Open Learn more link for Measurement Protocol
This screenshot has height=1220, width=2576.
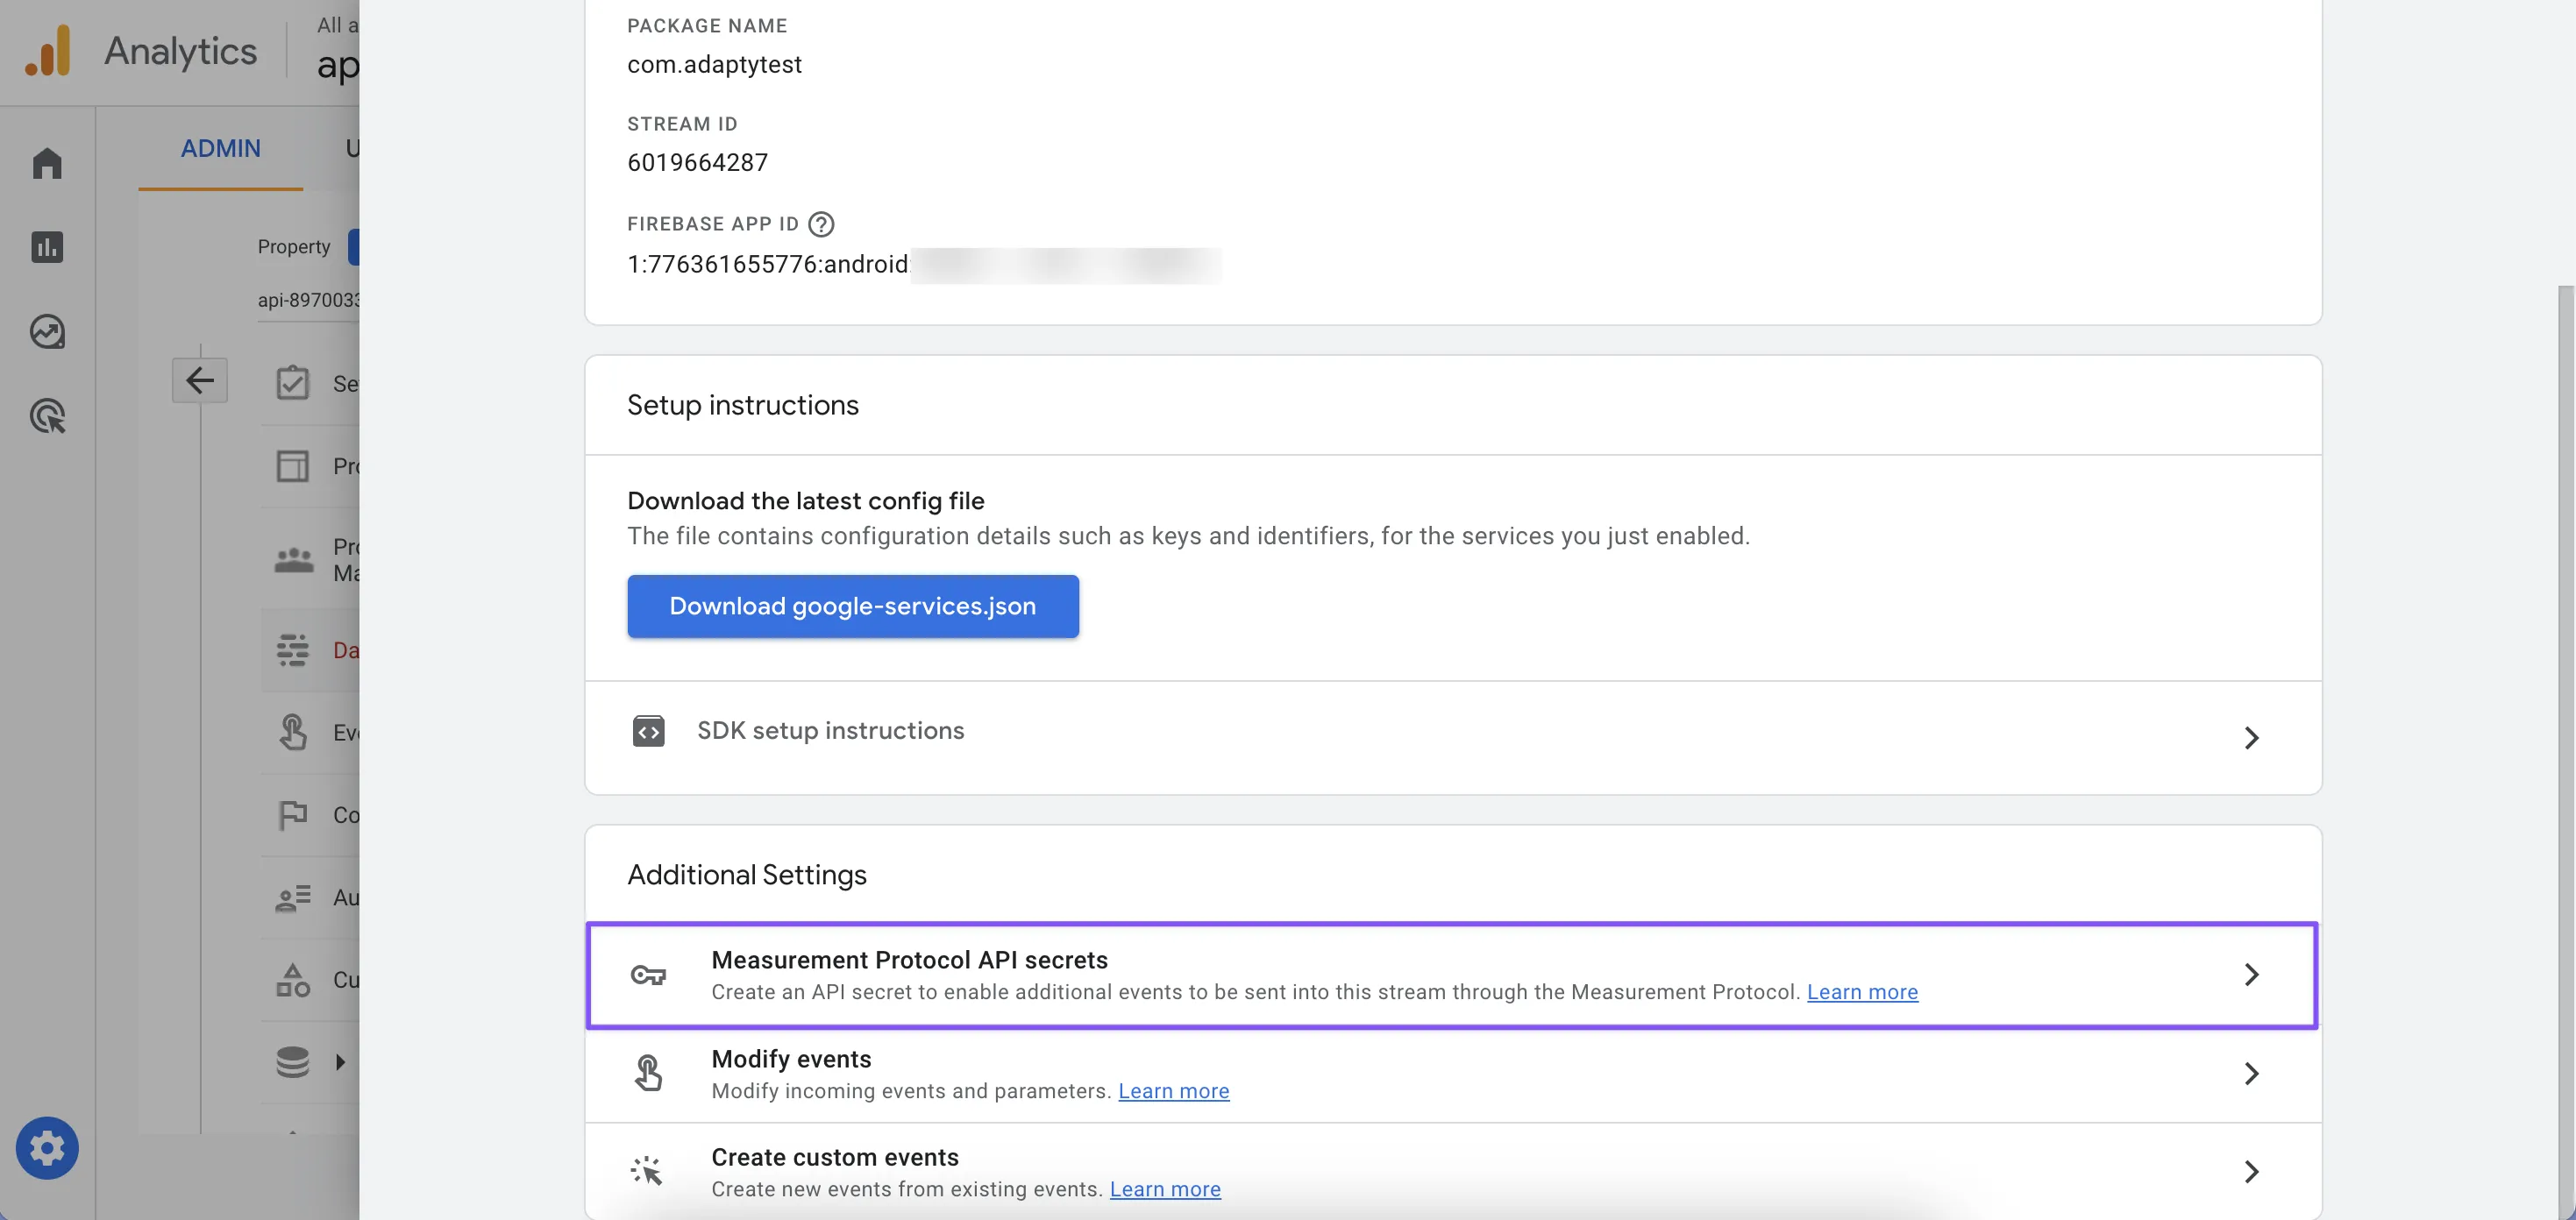[1862, 992]
